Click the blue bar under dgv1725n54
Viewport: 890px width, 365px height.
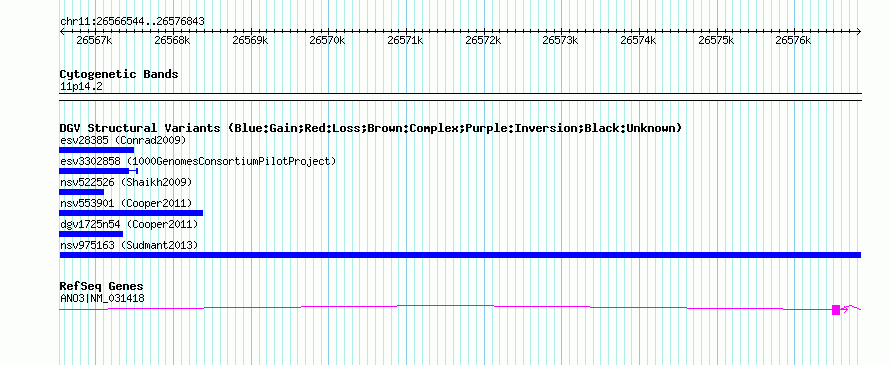coord(91,234)
